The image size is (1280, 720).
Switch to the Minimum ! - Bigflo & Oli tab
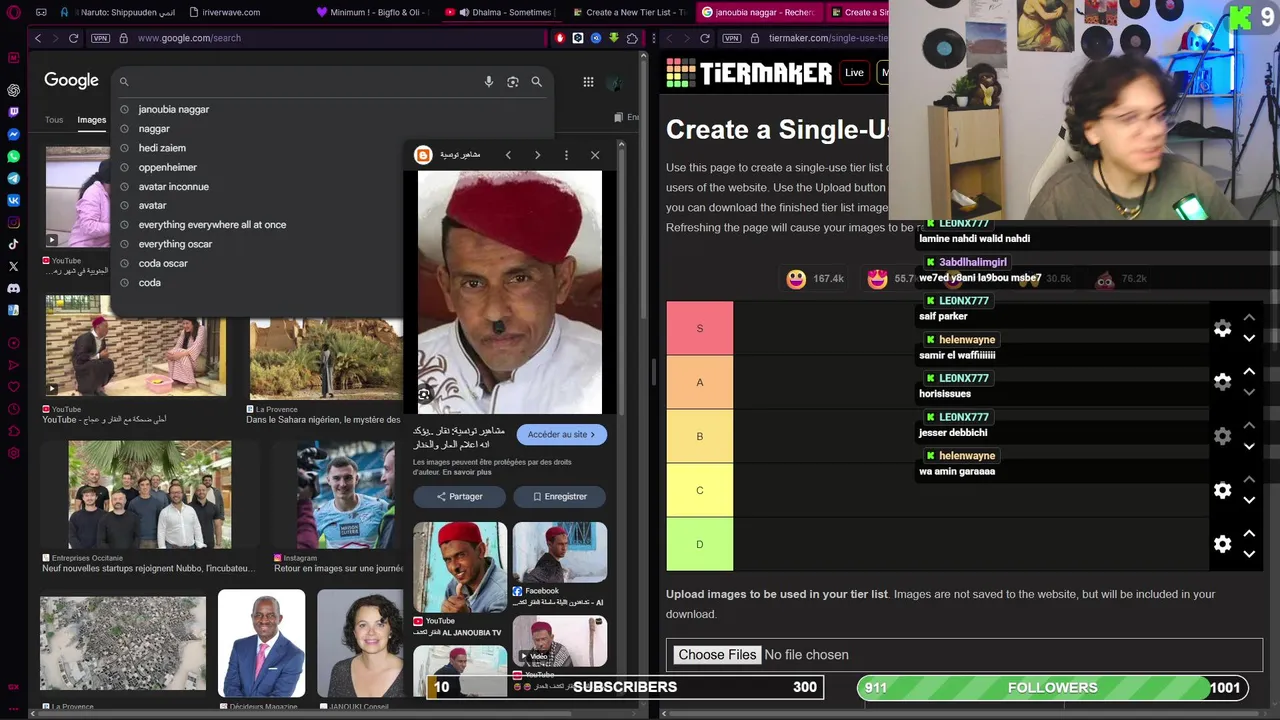pyautogui.click(x=372, y=12)
